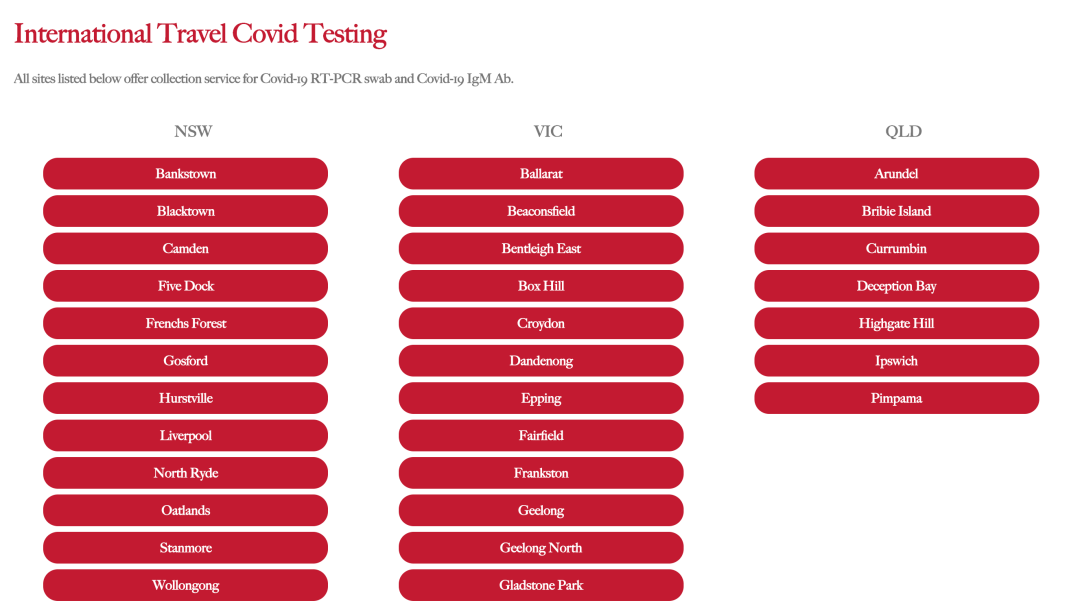Choose the Wollongong testing site

coord(185,585)
